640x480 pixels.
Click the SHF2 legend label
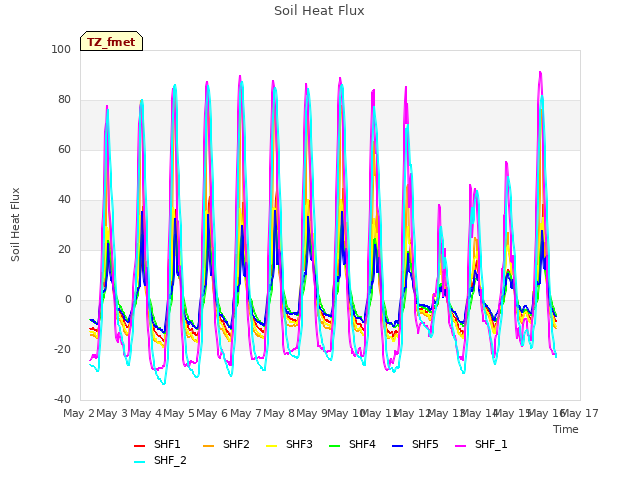236,444
